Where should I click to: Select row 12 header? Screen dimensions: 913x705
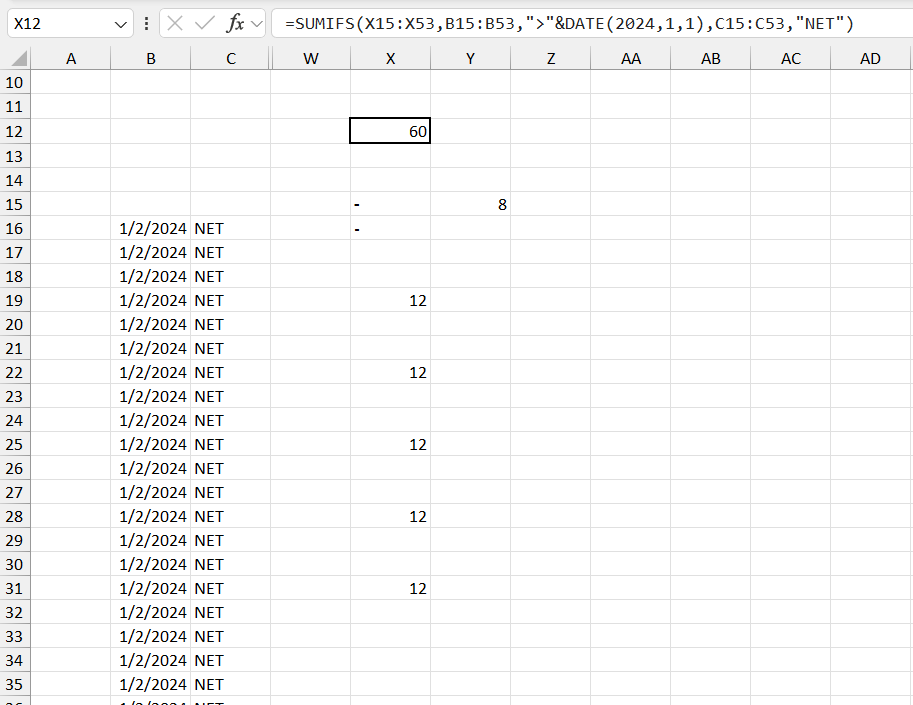pos(14,131)
